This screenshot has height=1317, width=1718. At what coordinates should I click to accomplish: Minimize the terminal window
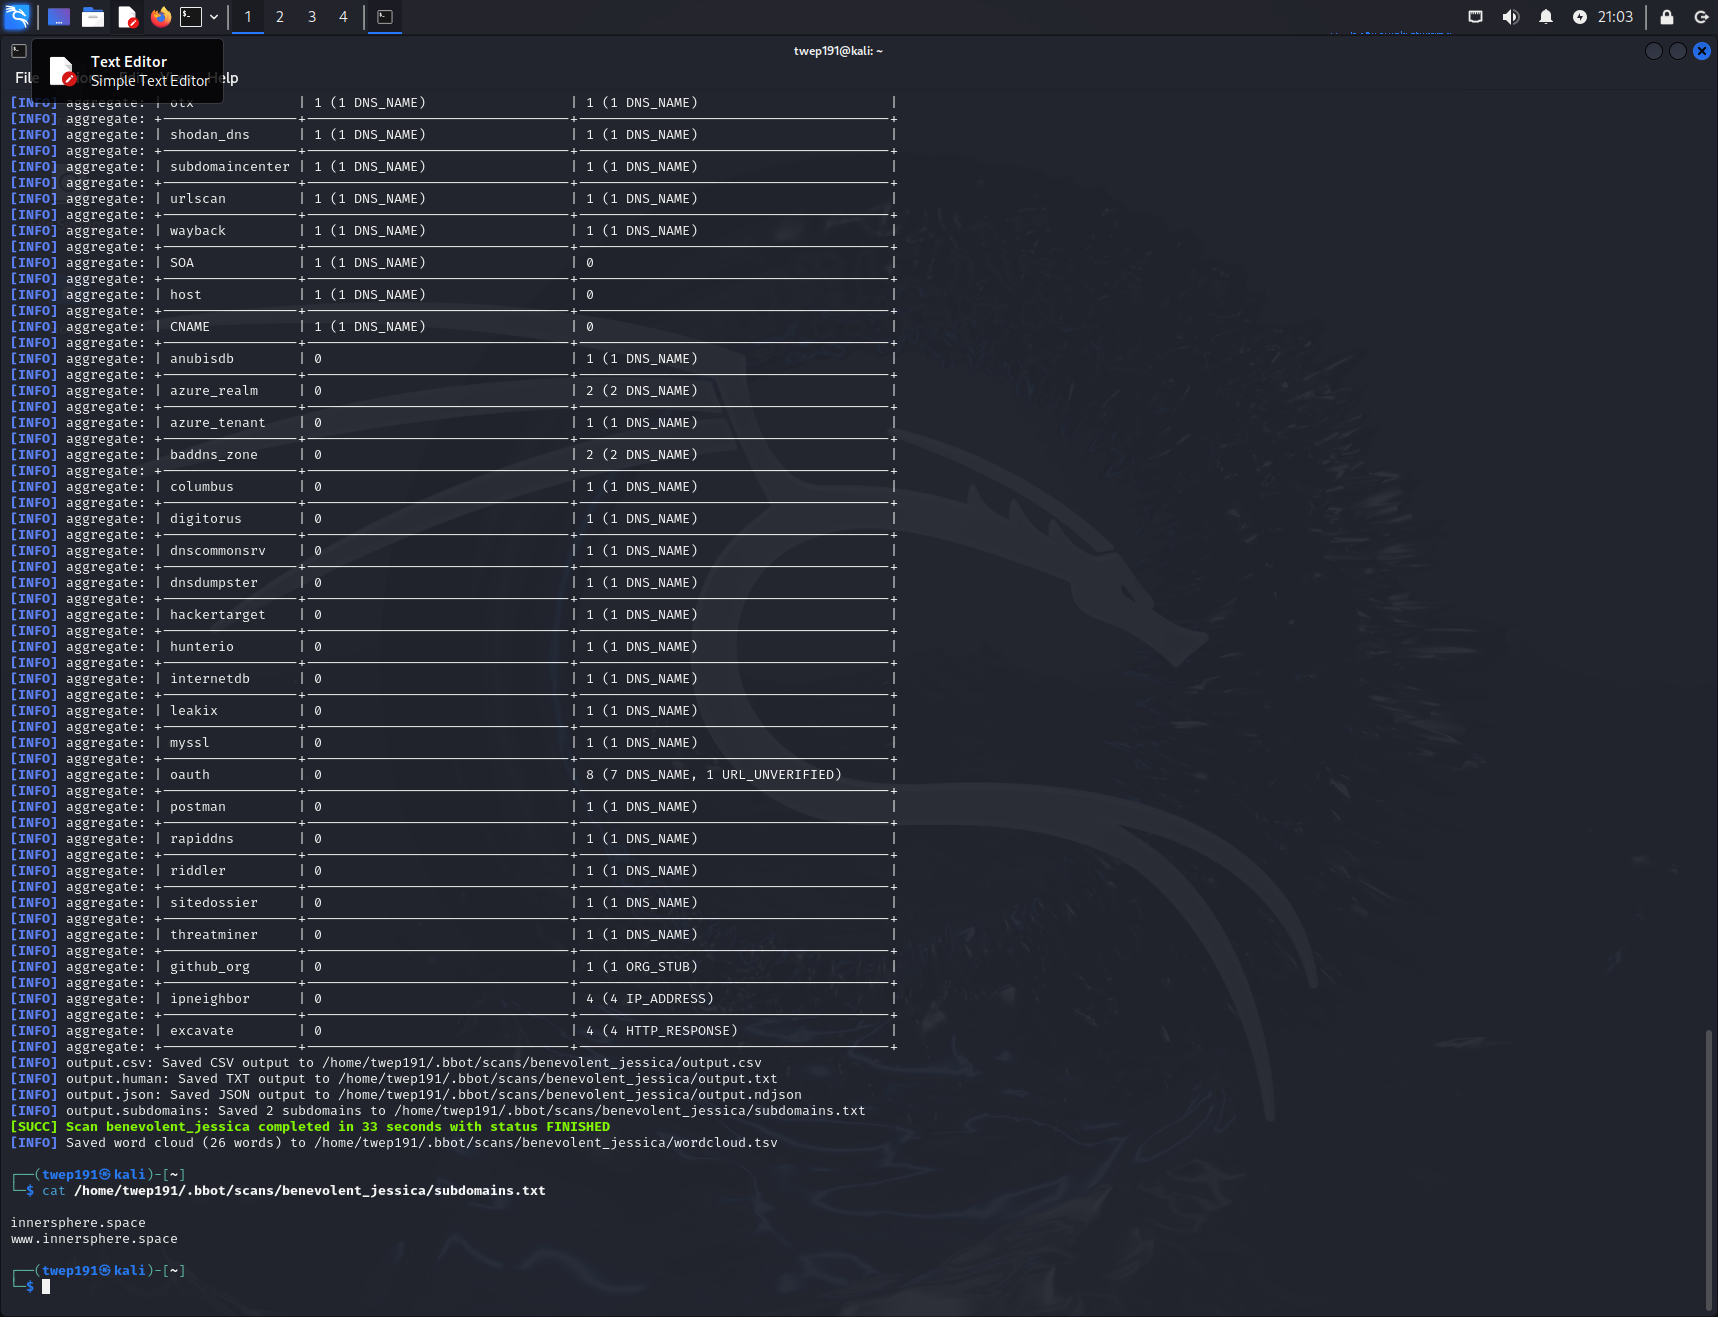click(1654, 51)
